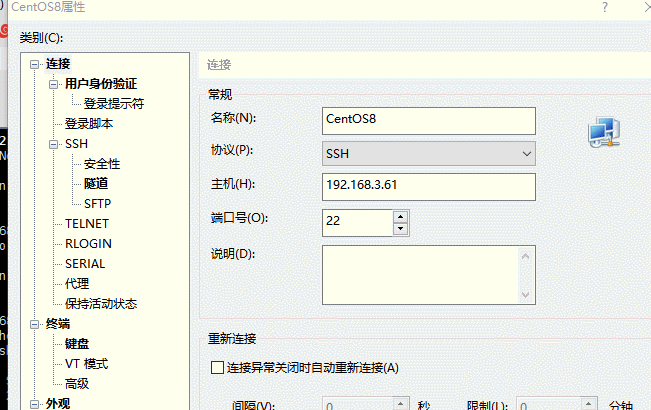Select SFTP under SSH
Image resolution: width=651 pixels, height=410 pixels.
coord(98,204)
